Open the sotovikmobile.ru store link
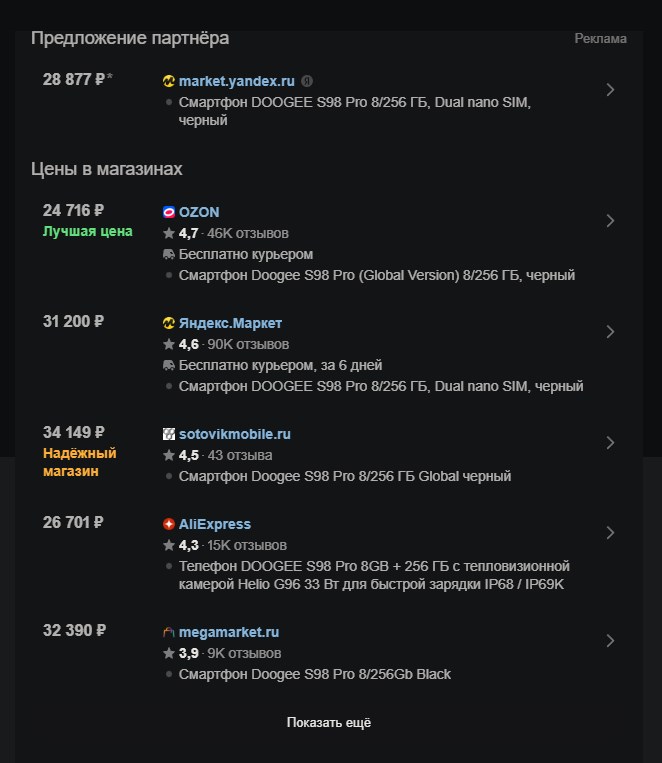Image resolution: width=662 pixels, height=763 pixels. click(x=235, y=434)
